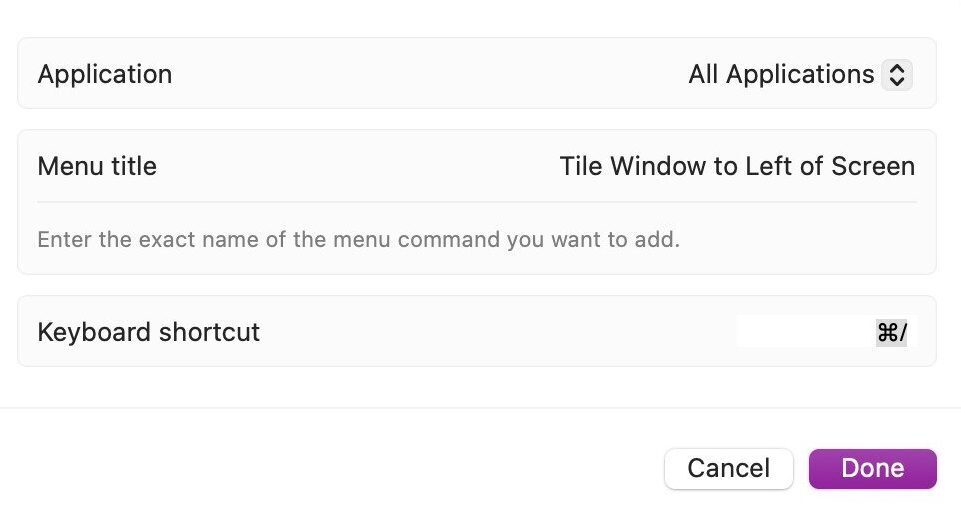Click the word 'Window' in Menu title
Viewport: 961px width, 517px height.
(x=657, y=166)
